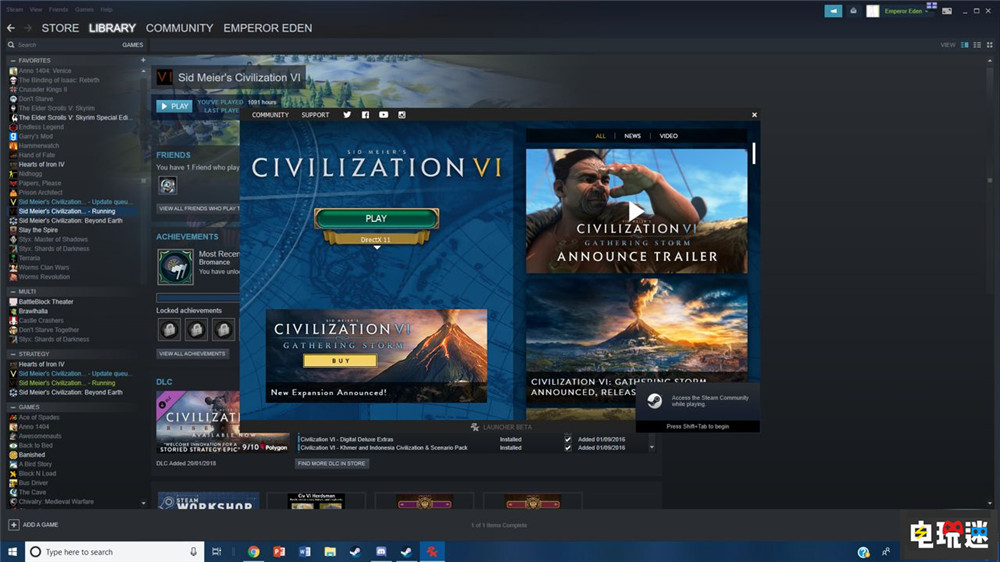Image resolution: width=1000 pixels, height=562 pixels.
Task: Open the Steam inbox envelope icon
Action: pyautogui.click(x=853, y=11)
